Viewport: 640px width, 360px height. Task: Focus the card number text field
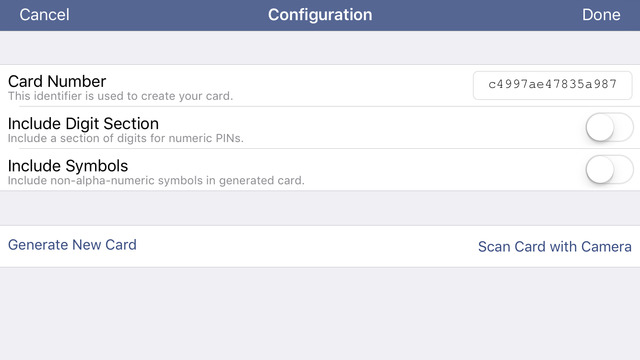(552, 85)
